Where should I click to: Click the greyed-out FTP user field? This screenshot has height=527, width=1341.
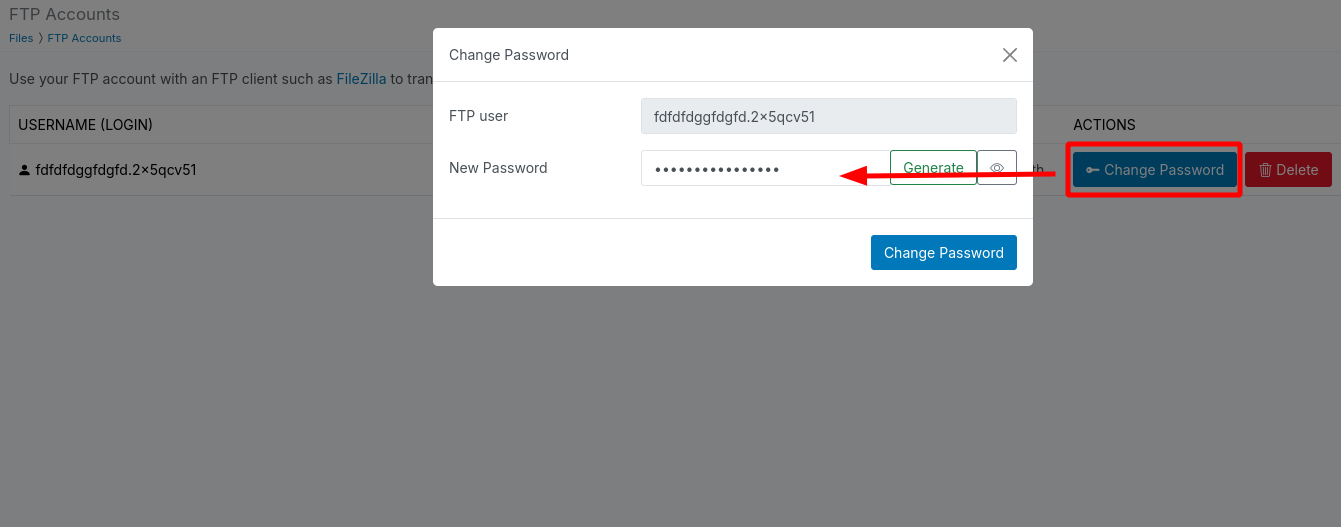pyautogui.click(x=829, y=116)
